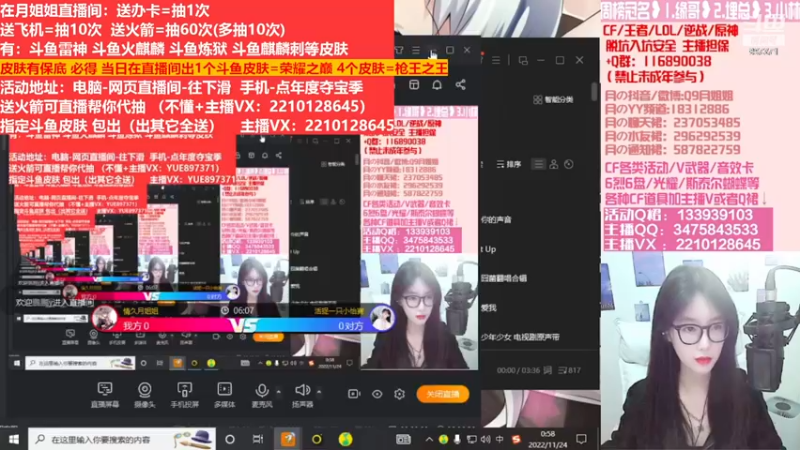800x450 pixels.
Task: Open notification center on the bottom taskbar
Action: click(581, 439)
